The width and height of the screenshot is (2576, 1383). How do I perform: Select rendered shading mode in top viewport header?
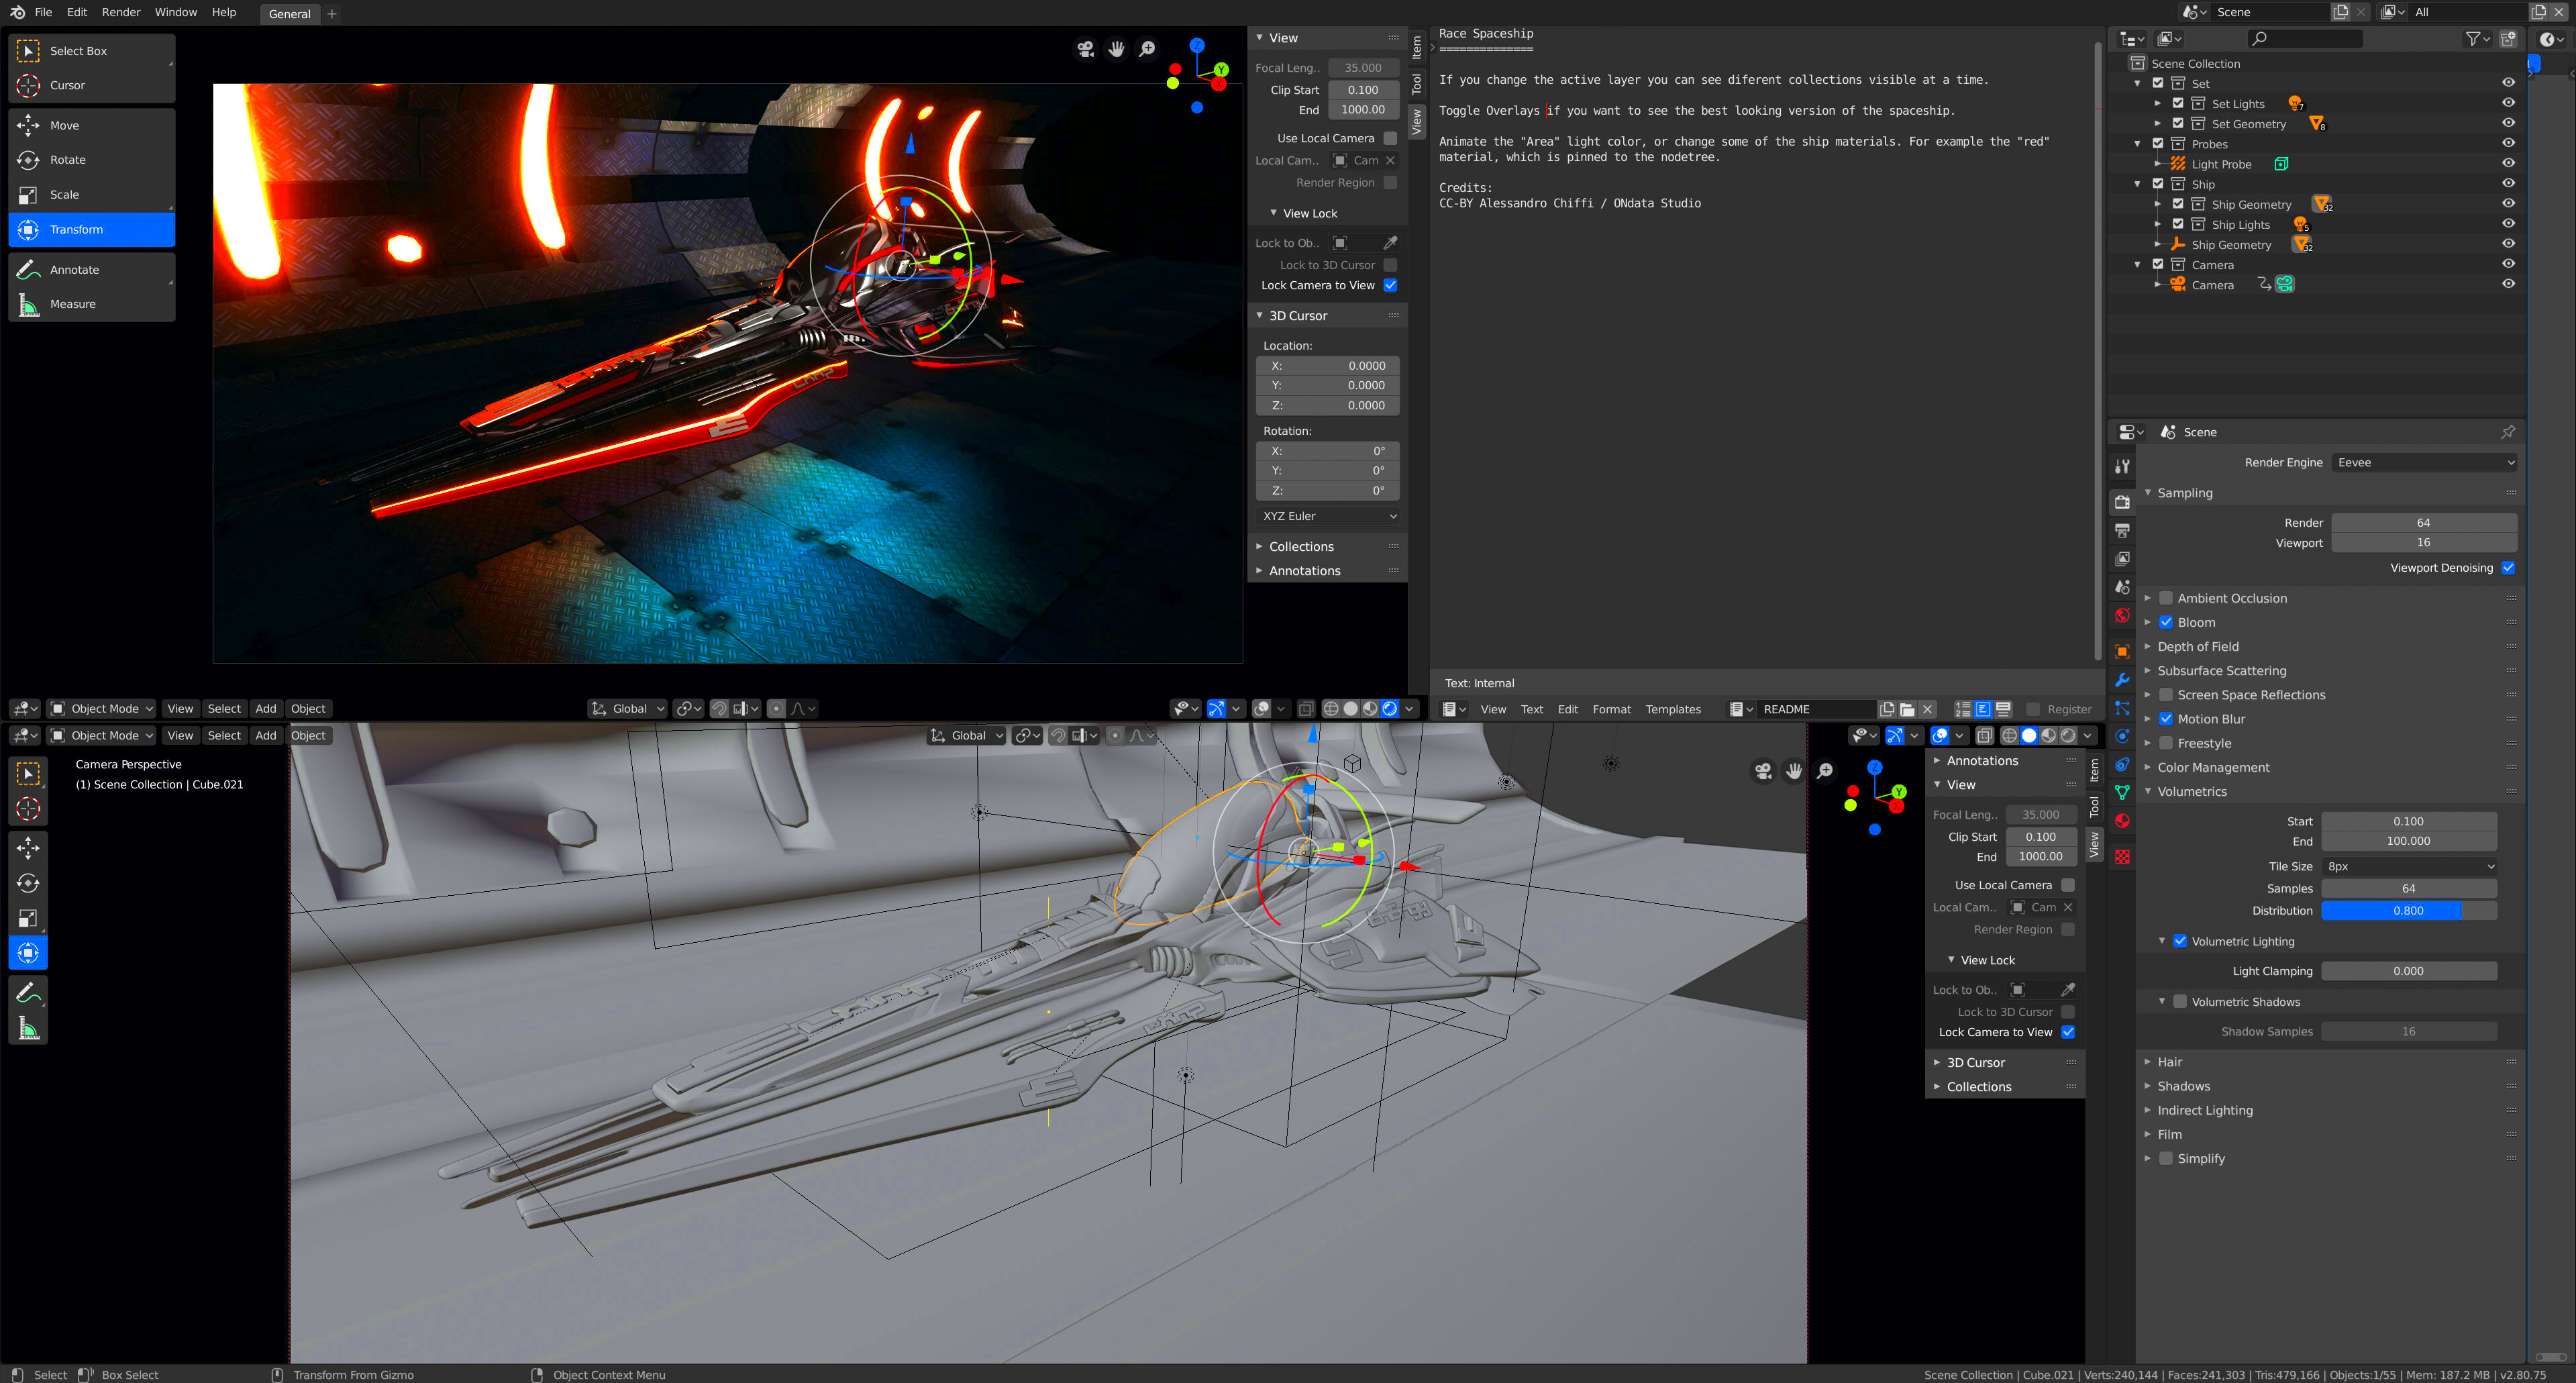(x=1390, y=709)
